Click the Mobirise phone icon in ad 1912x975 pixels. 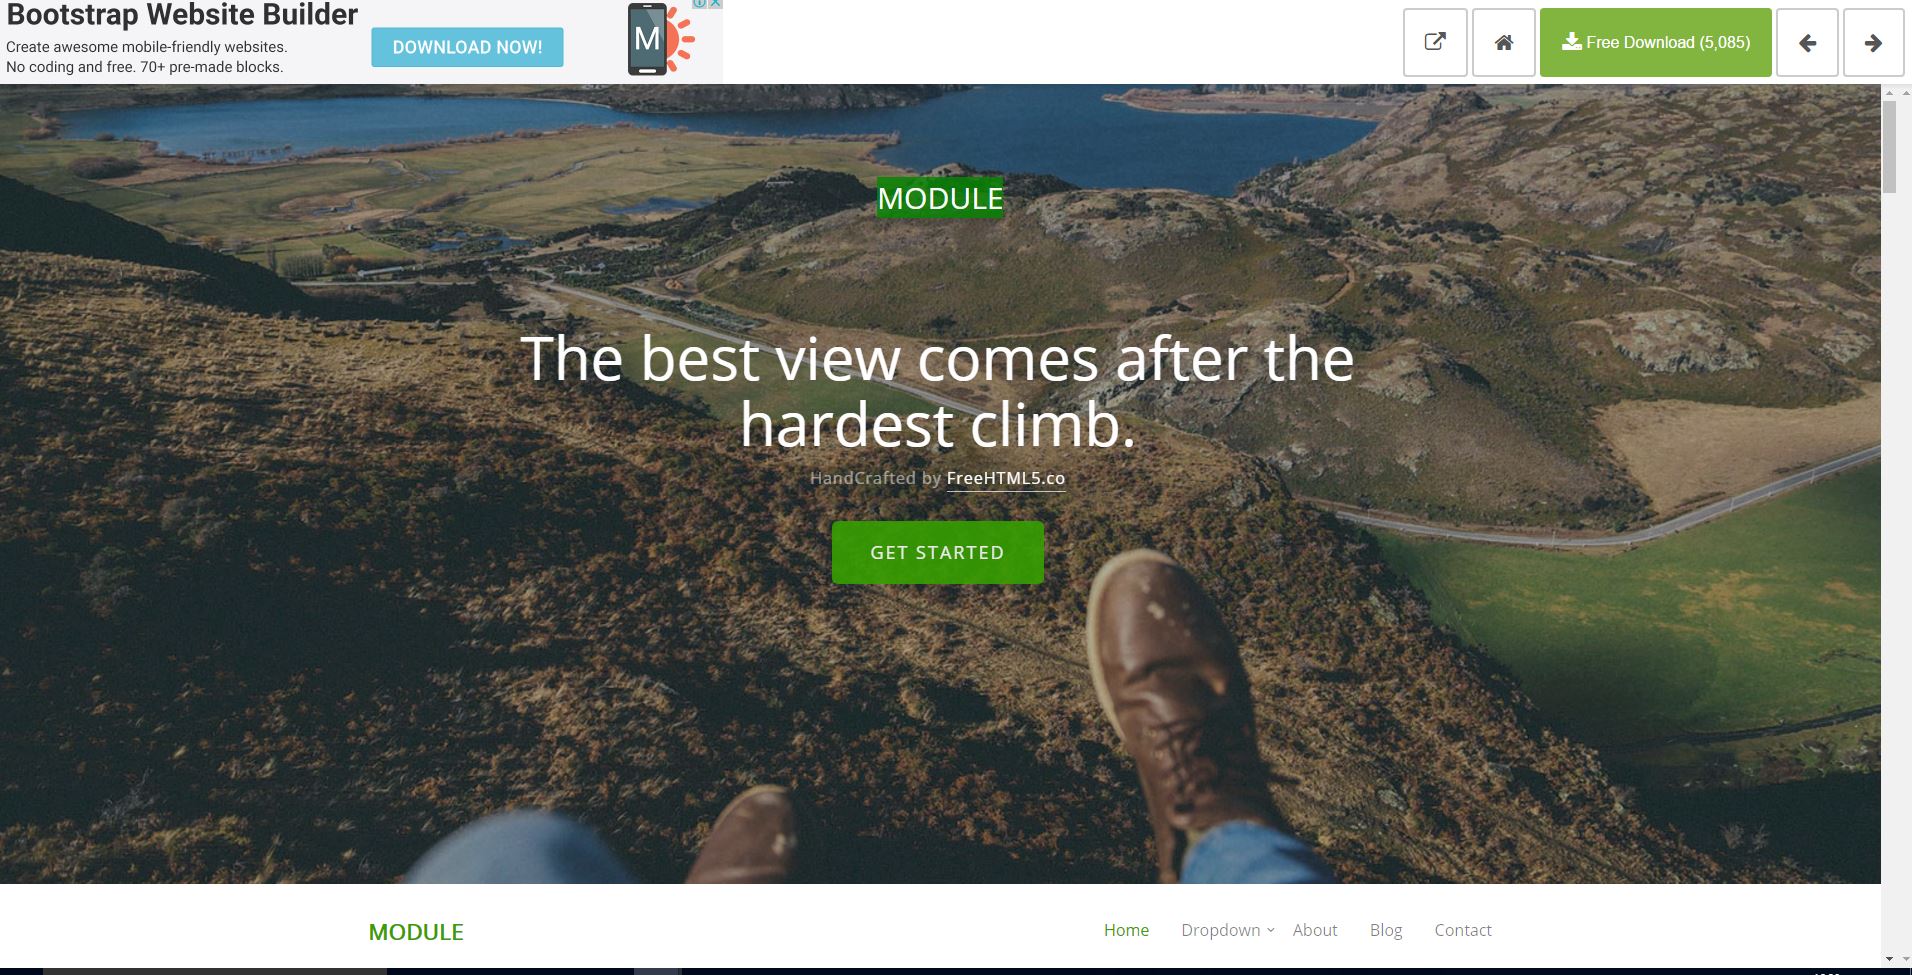pos(648,40)
